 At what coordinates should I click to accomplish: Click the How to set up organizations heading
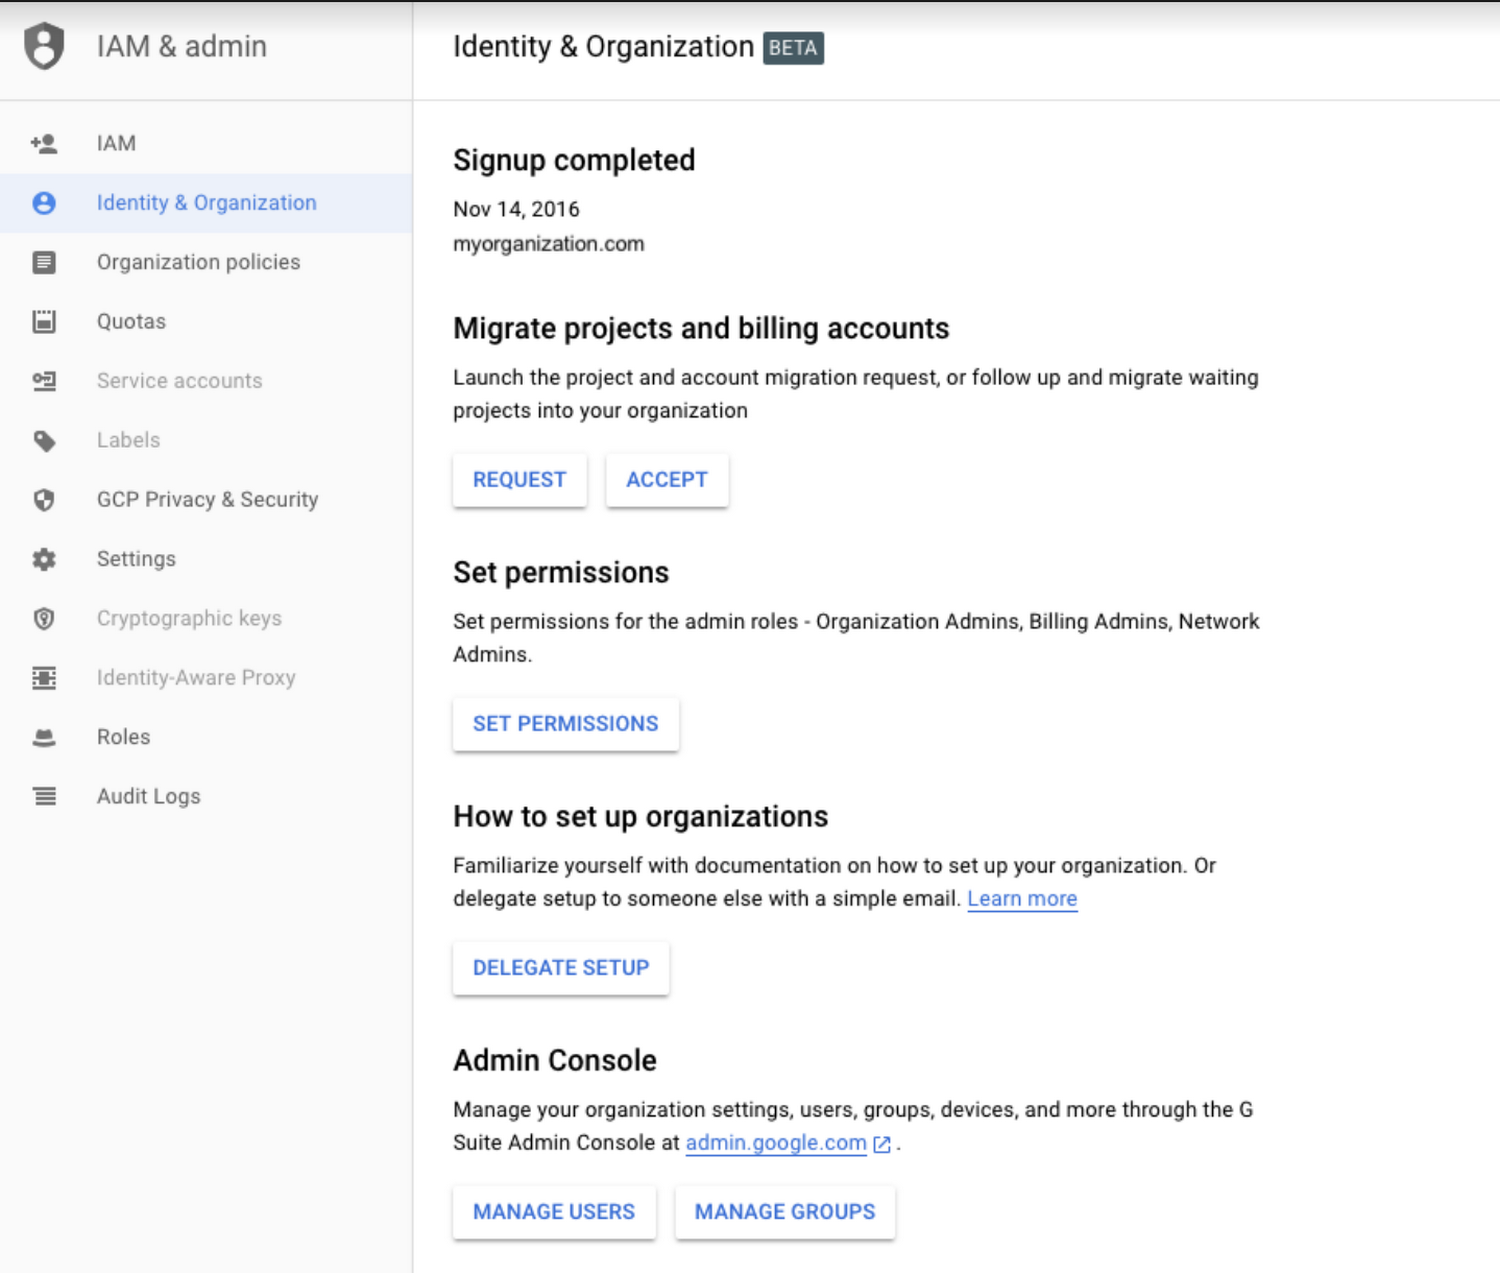(641, 817)
